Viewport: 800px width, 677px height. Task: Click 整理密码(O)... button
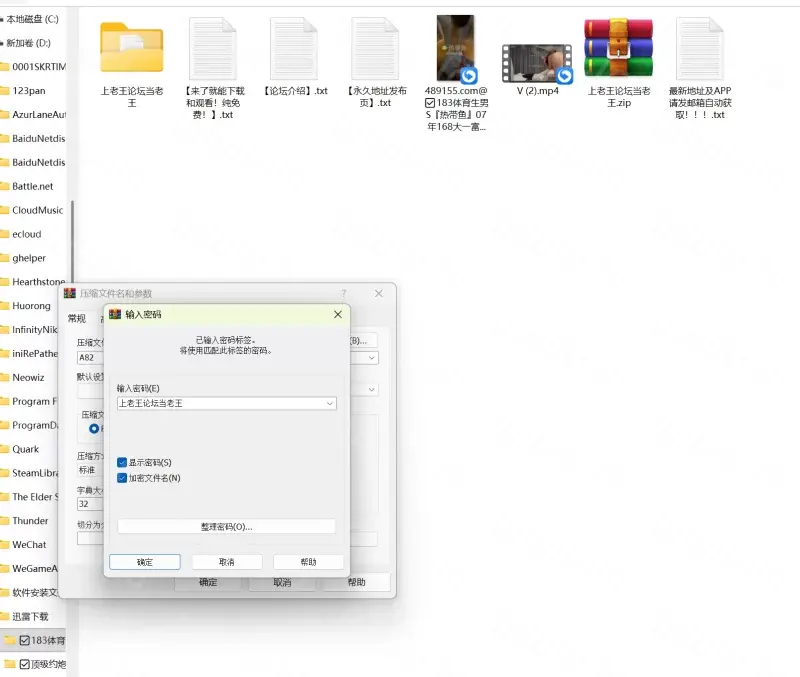point(226,526)
